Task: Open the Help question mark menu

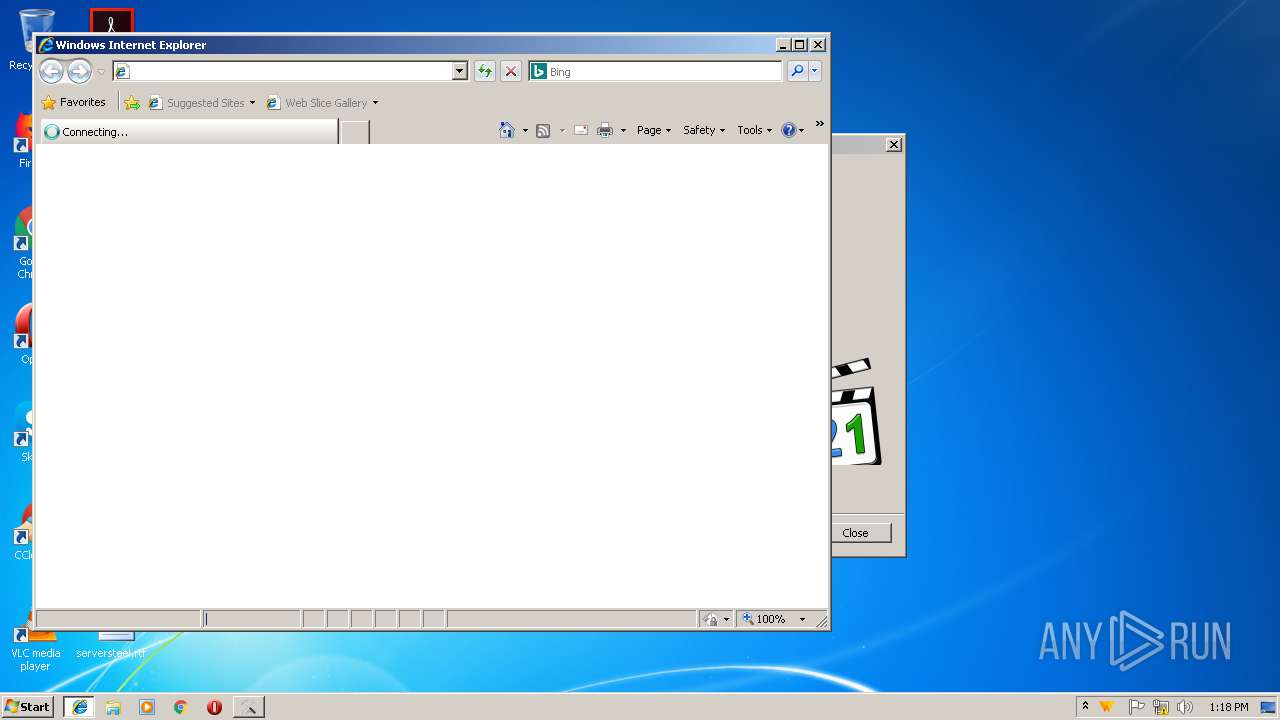Action: [793, 130]
